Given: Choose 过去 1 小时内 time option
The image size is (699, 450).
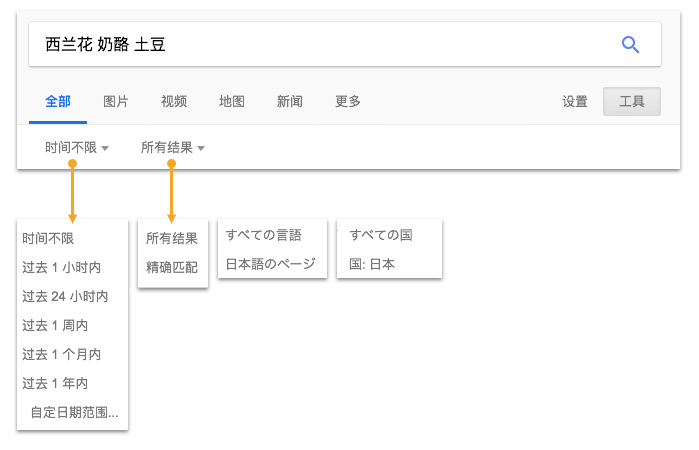Looking at the screenshot, I should coord(62,268).
